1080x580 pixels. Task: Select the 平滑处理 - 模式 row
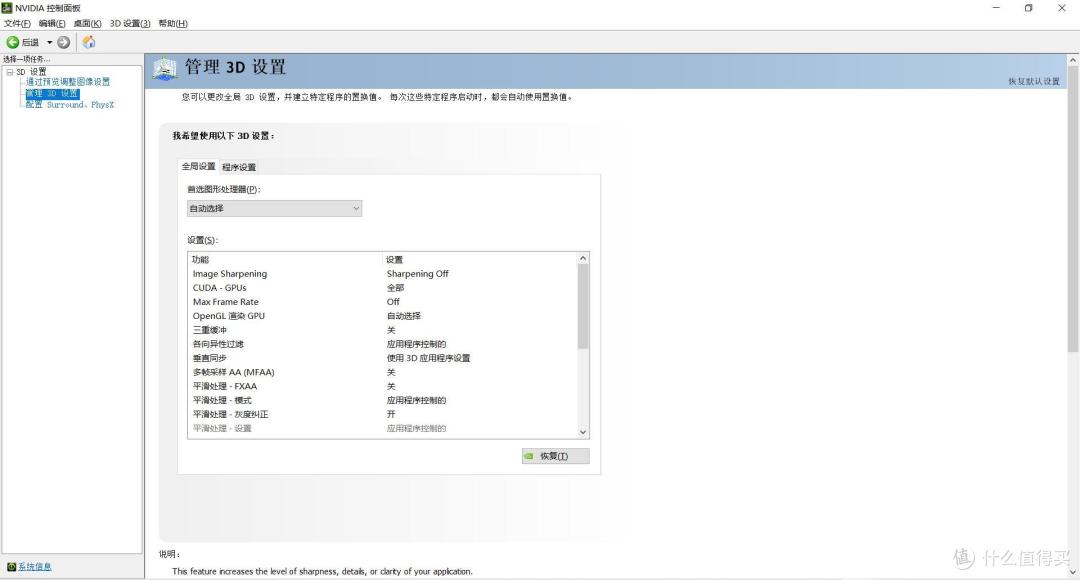[382, 400]
